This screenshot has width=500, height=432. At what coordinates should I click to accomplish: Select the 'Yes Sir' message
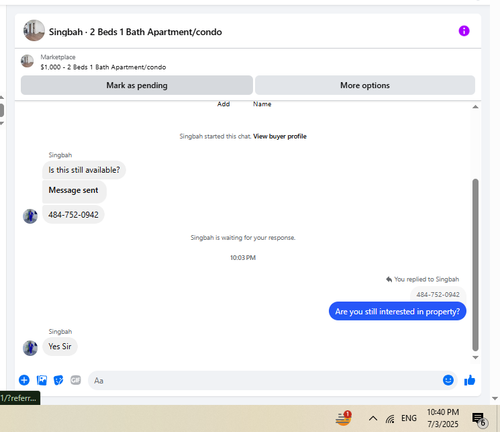click(x=60, y=347)
